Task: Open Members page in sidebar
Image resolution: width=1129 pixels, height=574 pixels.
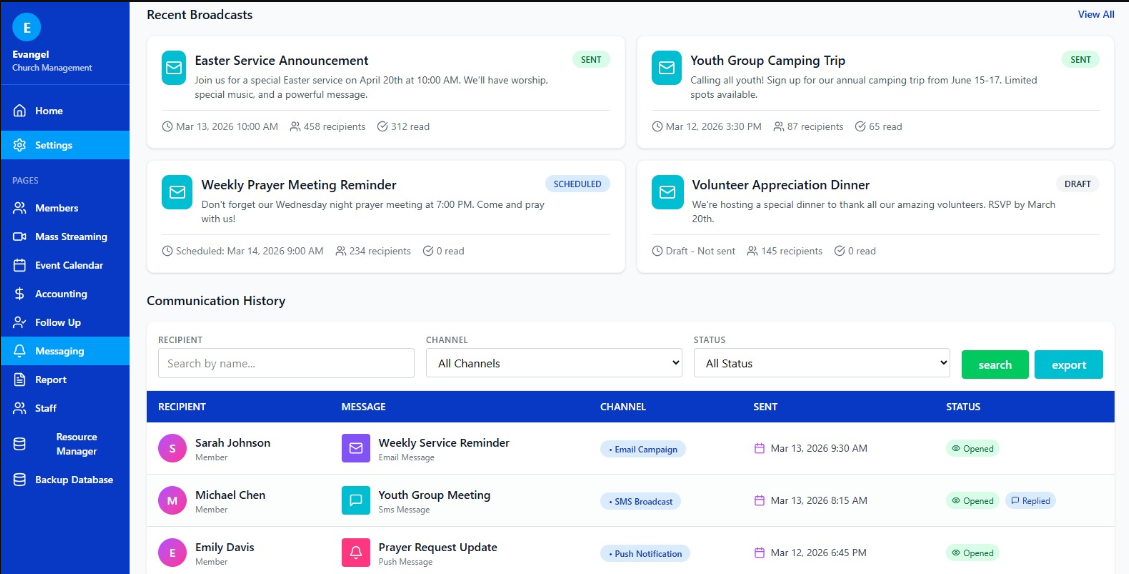Action: [x=56, y=208]
